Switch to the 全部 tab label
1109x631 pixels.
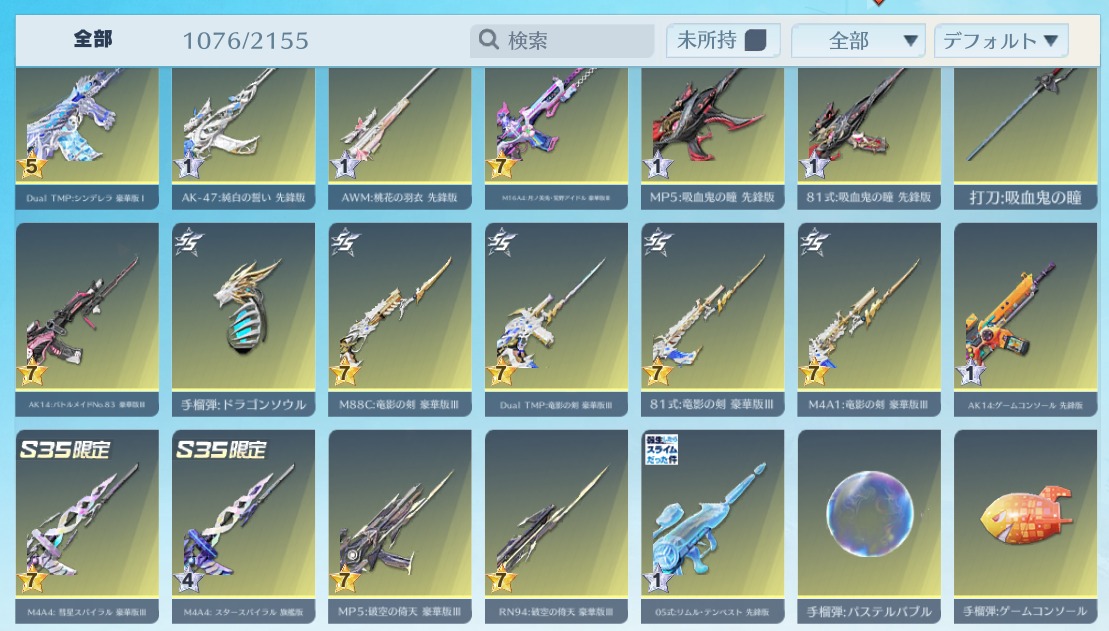(93, 40)
